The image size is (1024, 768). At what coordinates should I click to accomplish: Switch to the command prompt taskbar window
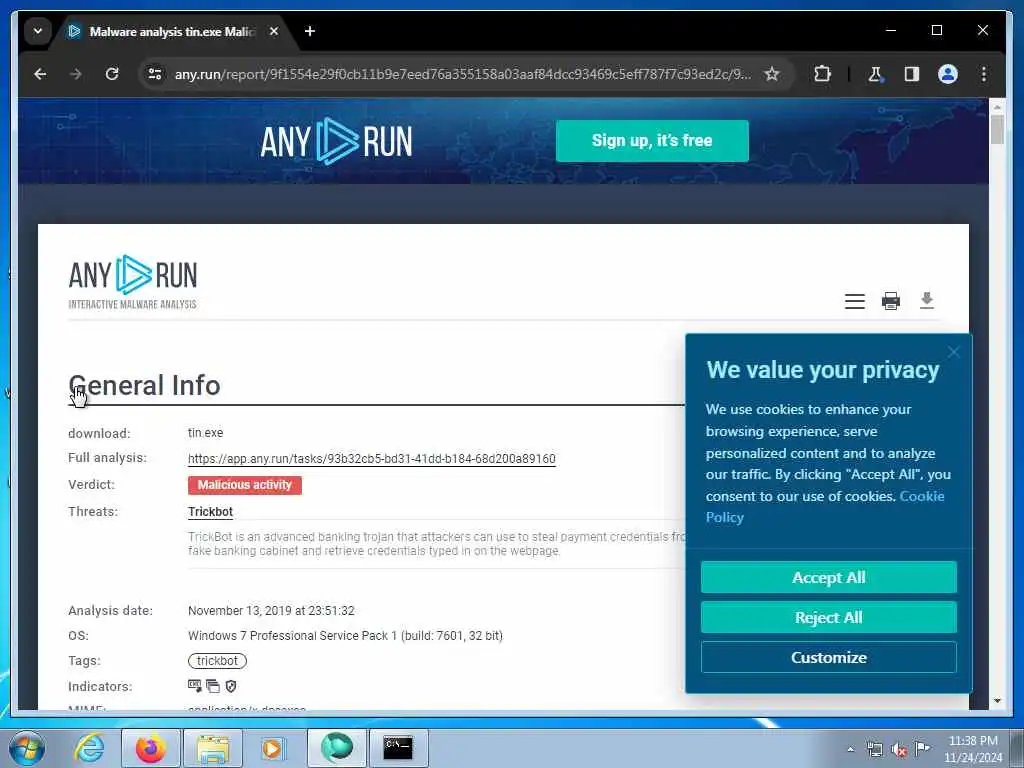tap(398, 748)
